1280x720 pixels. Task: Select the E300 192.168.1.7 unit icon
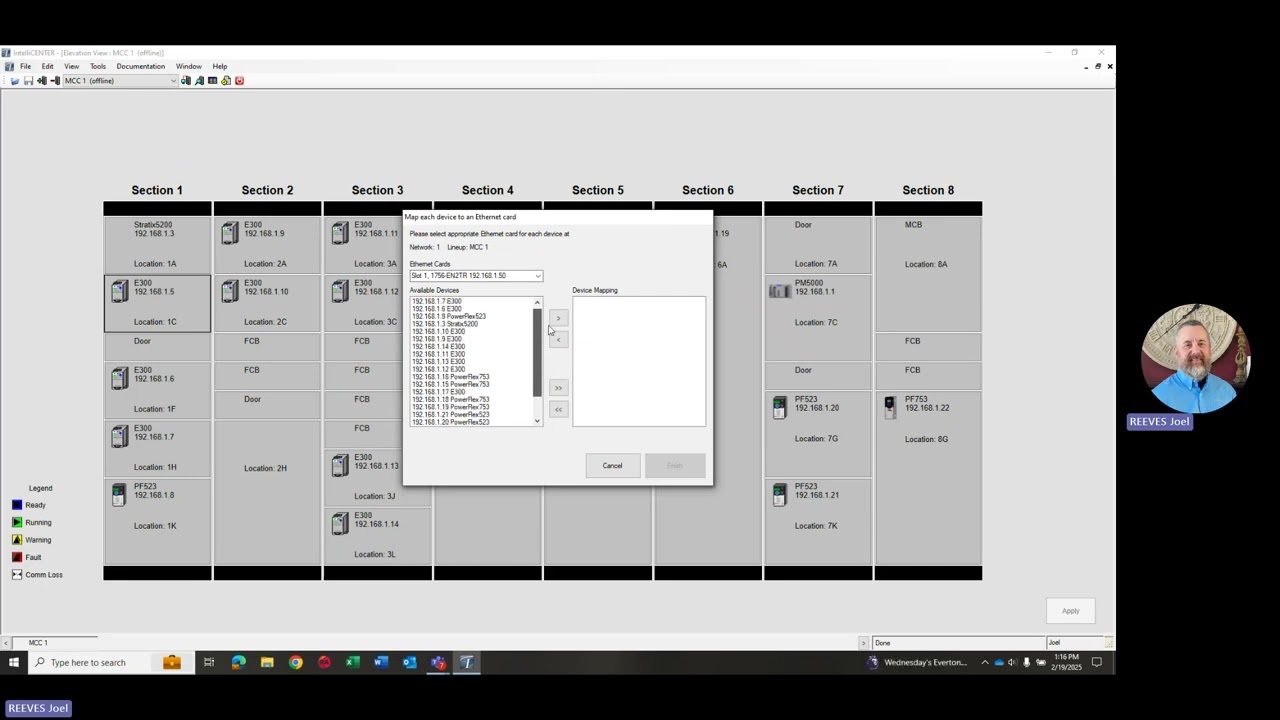point(120,435)
